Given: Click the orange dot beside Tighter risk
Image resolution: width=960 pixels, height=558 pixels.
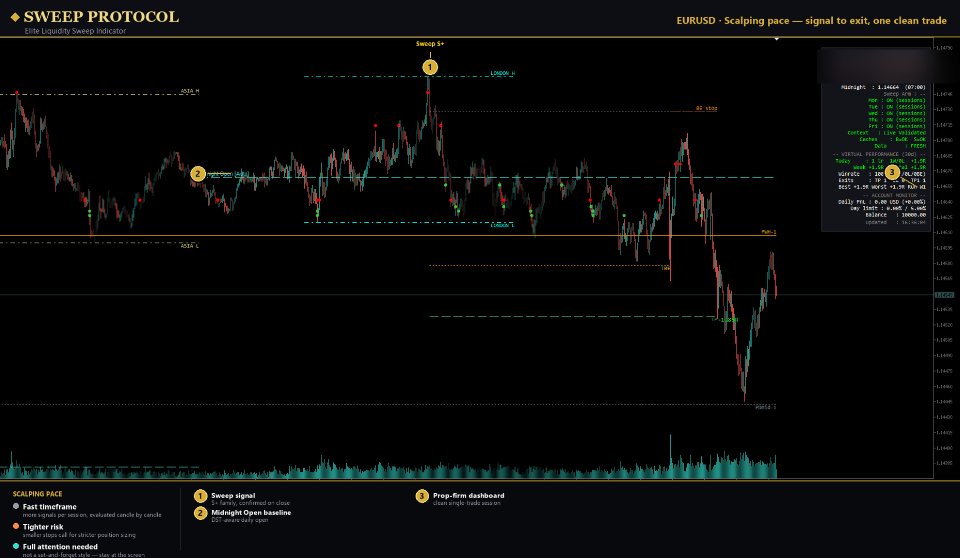Looking at the screenshot, I should point(16,526).
